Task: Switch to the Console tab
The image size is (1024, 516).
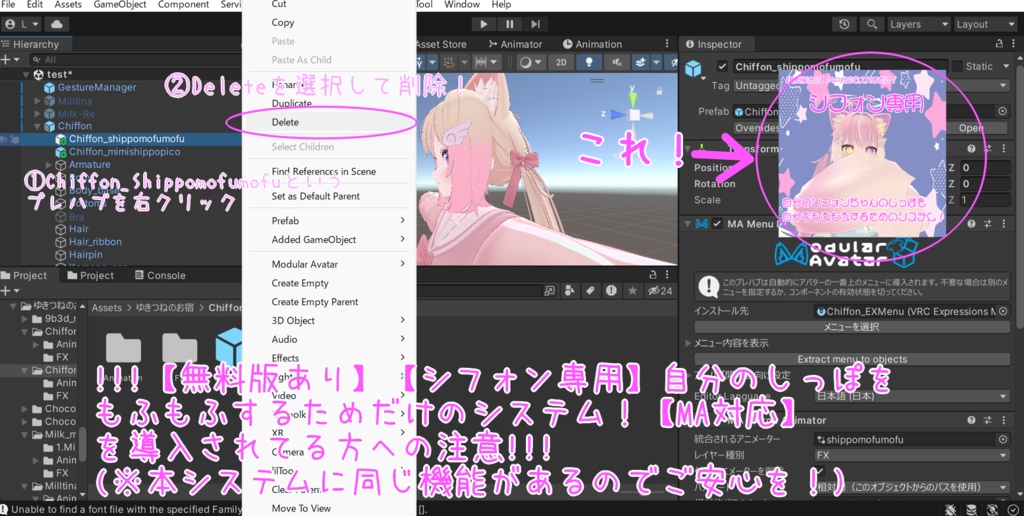Action: click(x=161, y=276)
